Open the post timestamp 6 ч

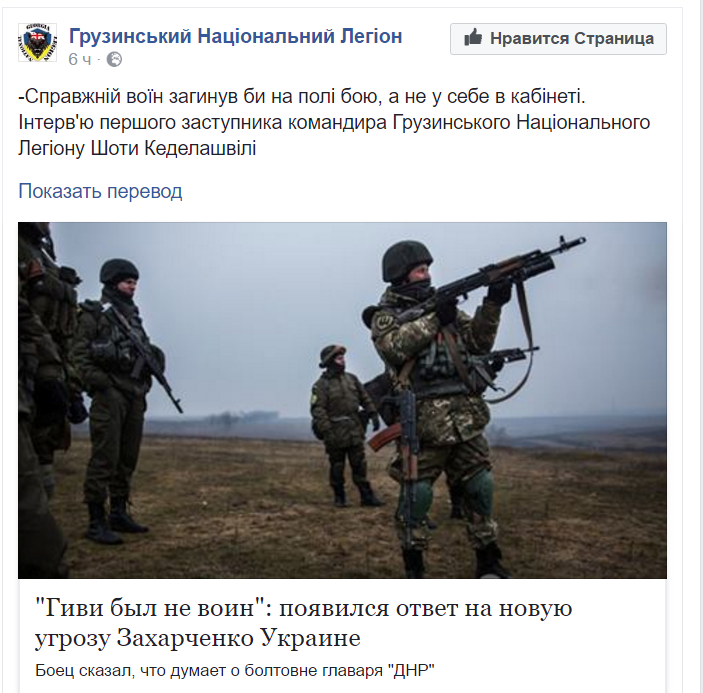point(79,59)
